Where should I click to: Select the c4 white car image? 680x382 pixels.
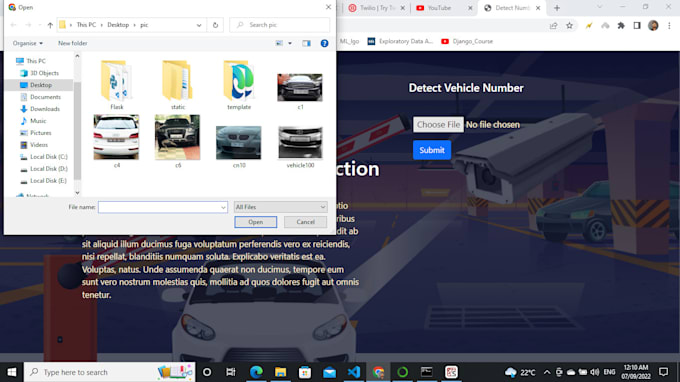(x=116, y=141)
